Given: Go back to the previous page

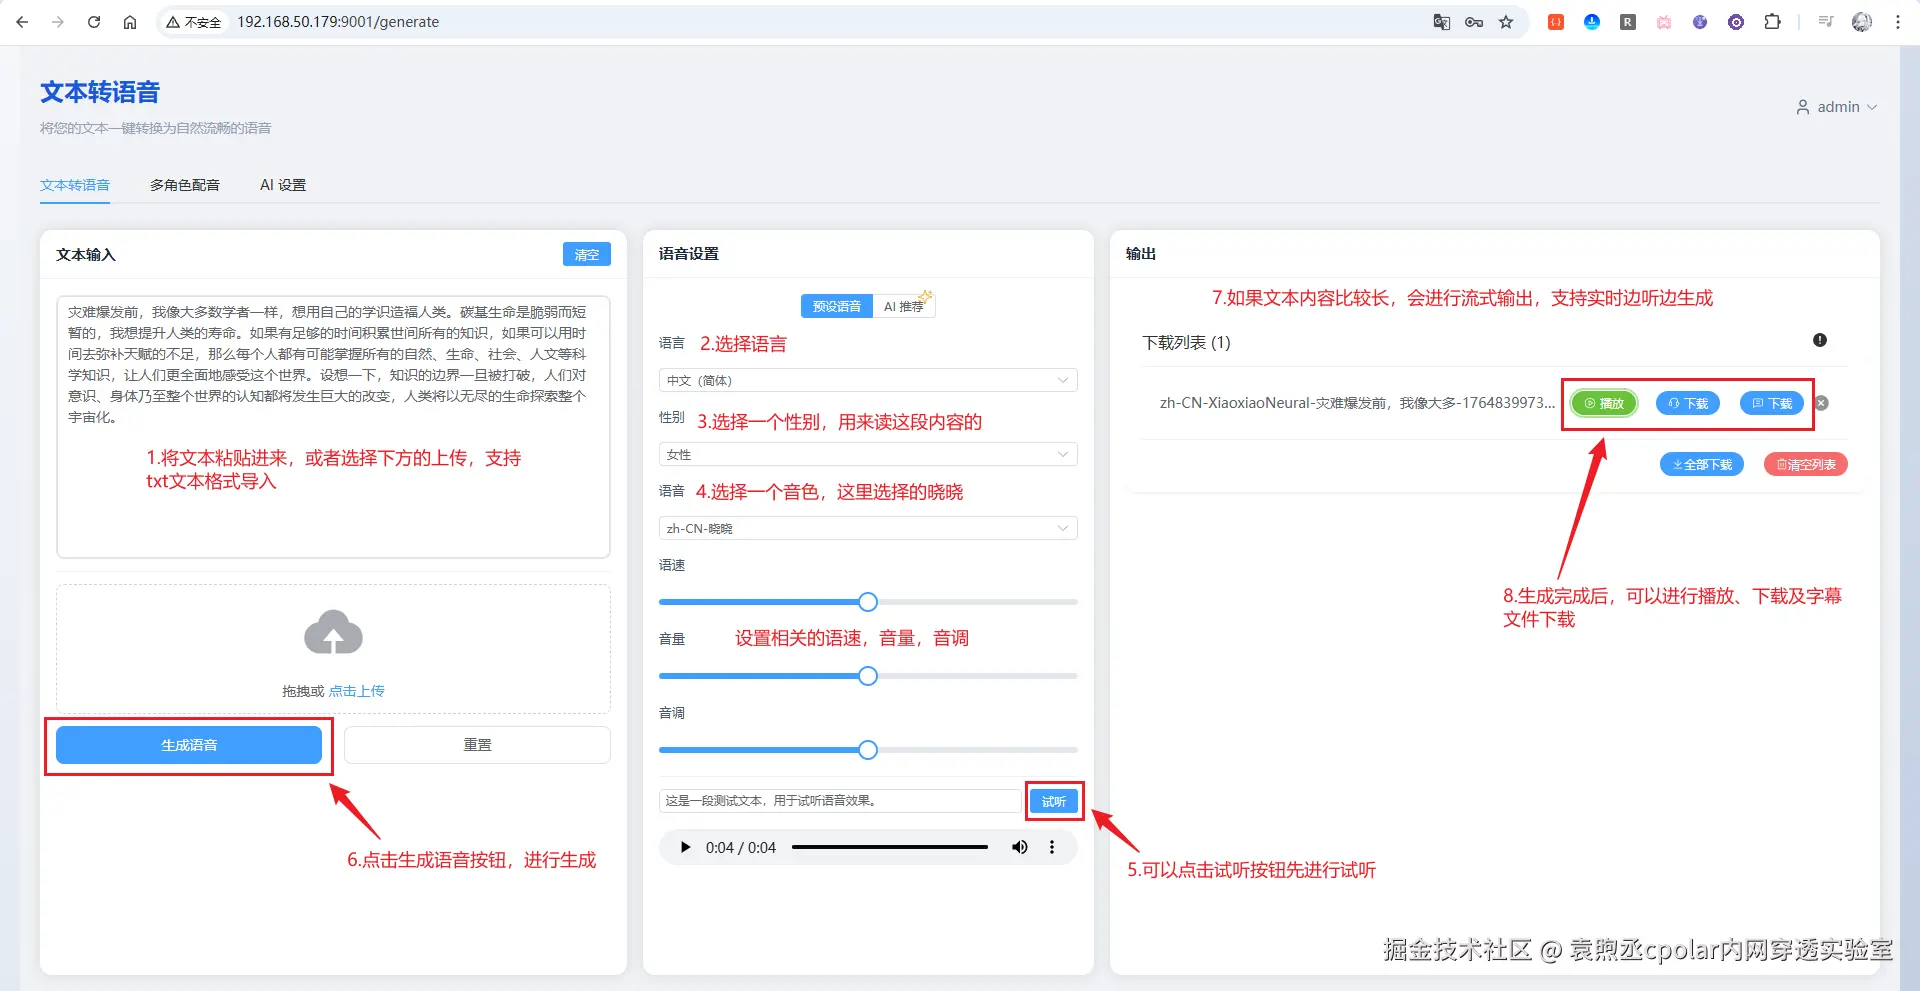Looking at the screenshot, I should [22, 22].
